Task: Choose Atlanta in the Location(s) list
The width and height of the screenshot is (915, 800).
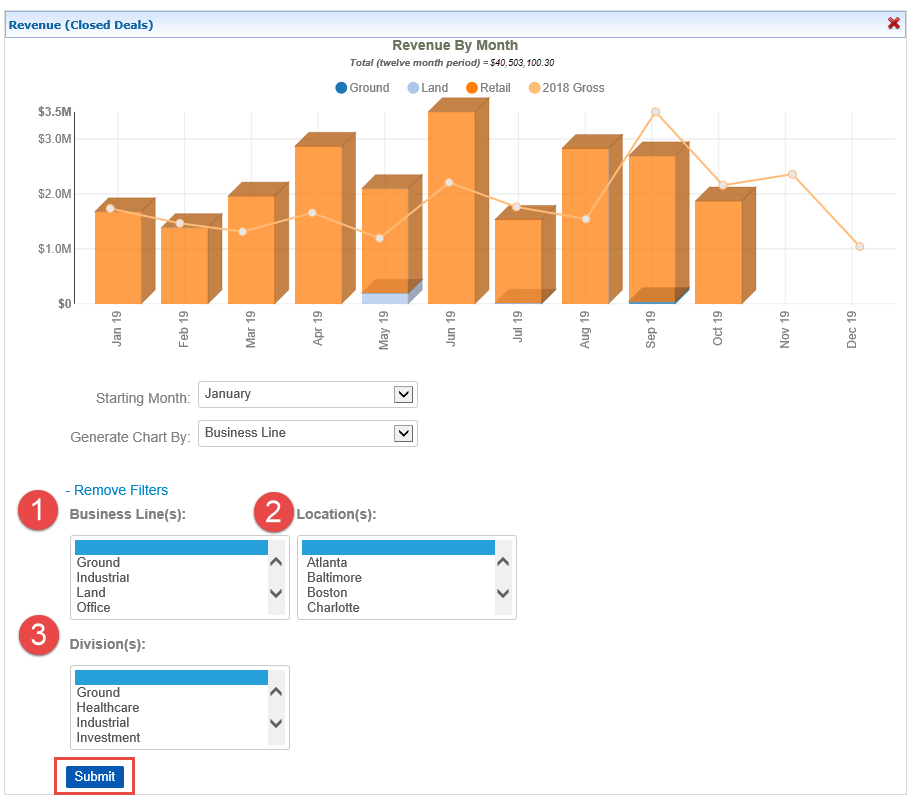Action: point(327,562)
